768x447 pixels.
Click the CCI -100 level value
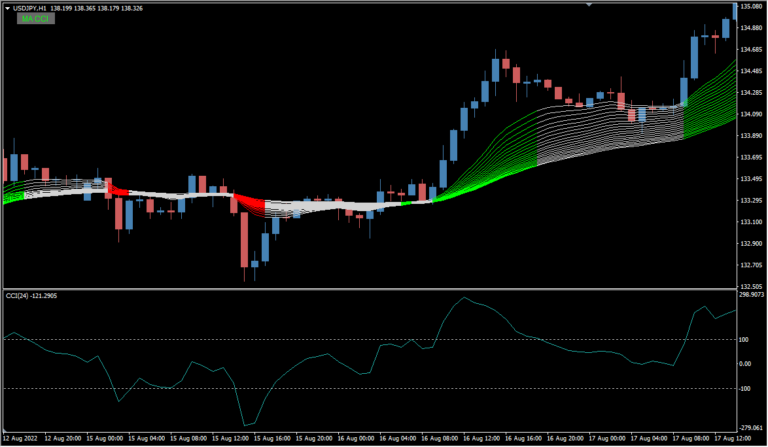[746, 388]
